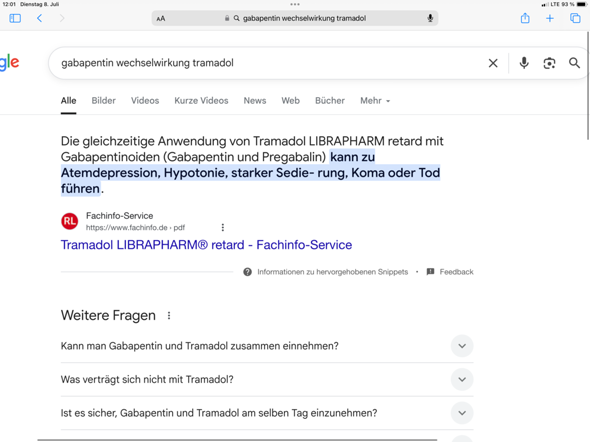Click the Feedback link below the snippet
This screenshot has height=442, width=590.
[x=450, y=272]
